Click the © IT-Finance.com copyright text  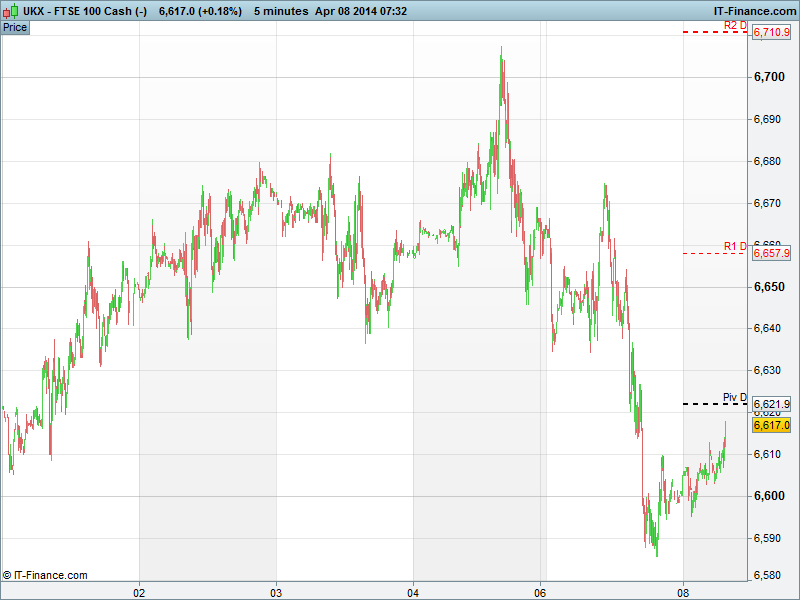pyautogui.click(x=45, y=575)
